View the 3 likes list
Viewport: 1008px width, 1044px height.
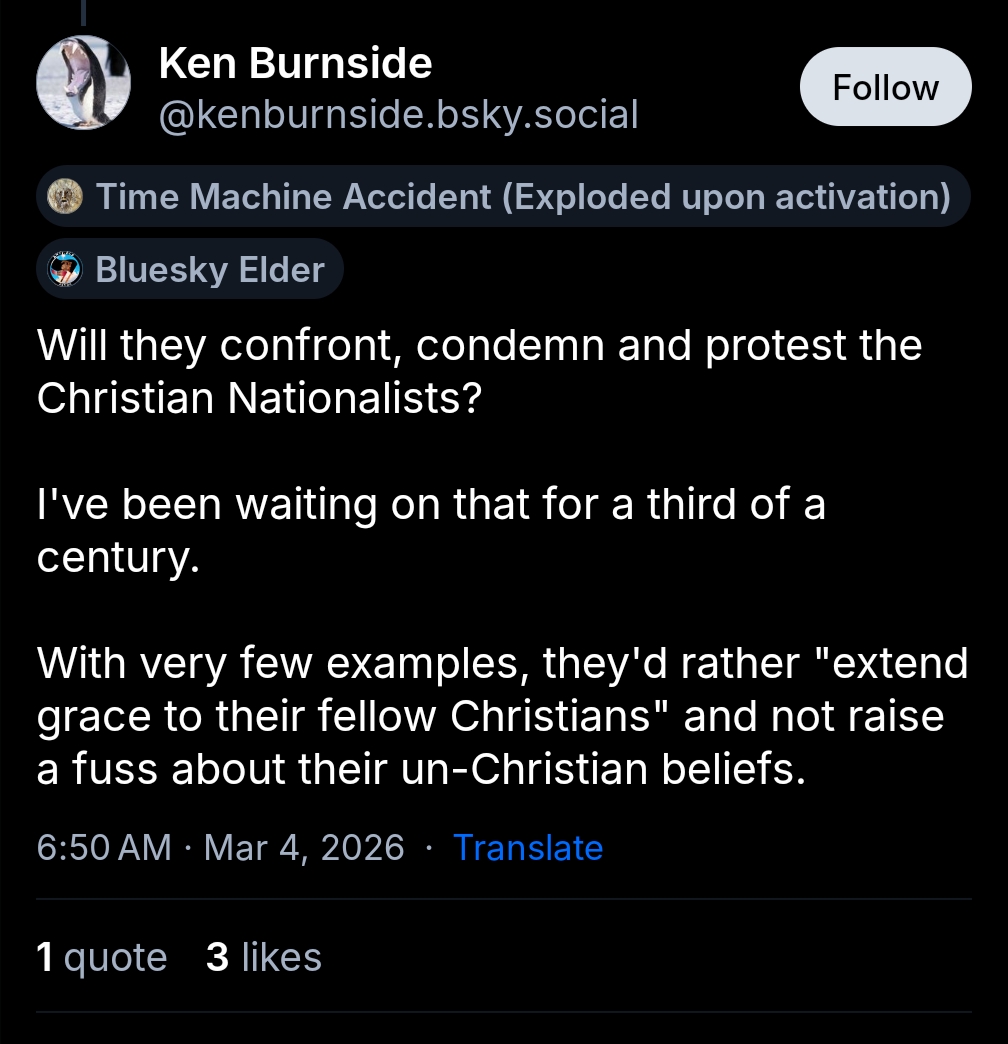(x=264, y=957)
